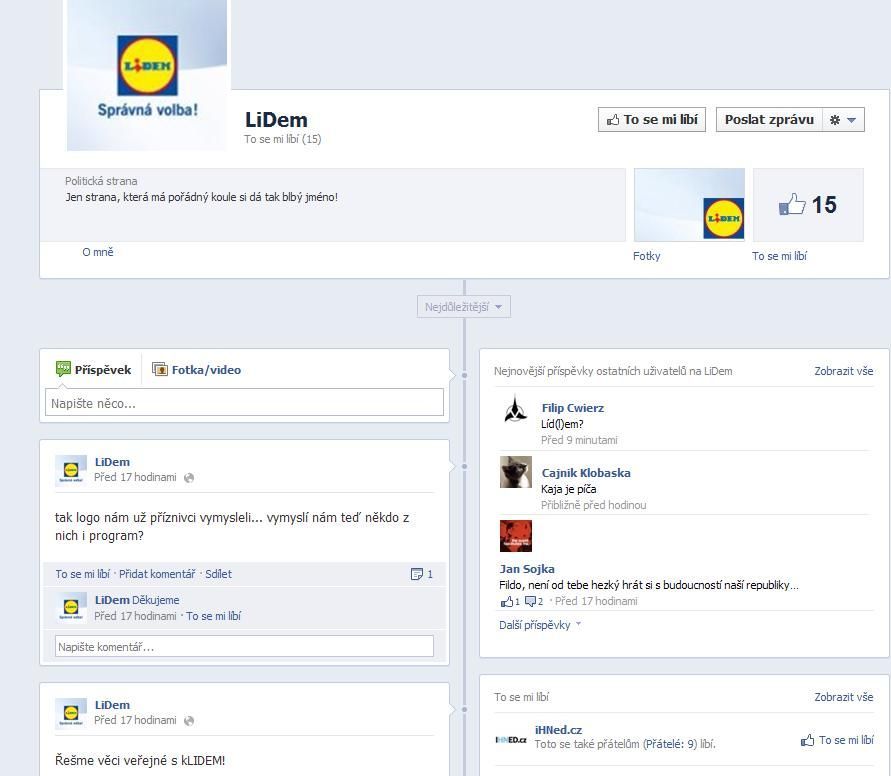
Task: Focus the Napište komentář... comment box
Action: coord(244,646)
